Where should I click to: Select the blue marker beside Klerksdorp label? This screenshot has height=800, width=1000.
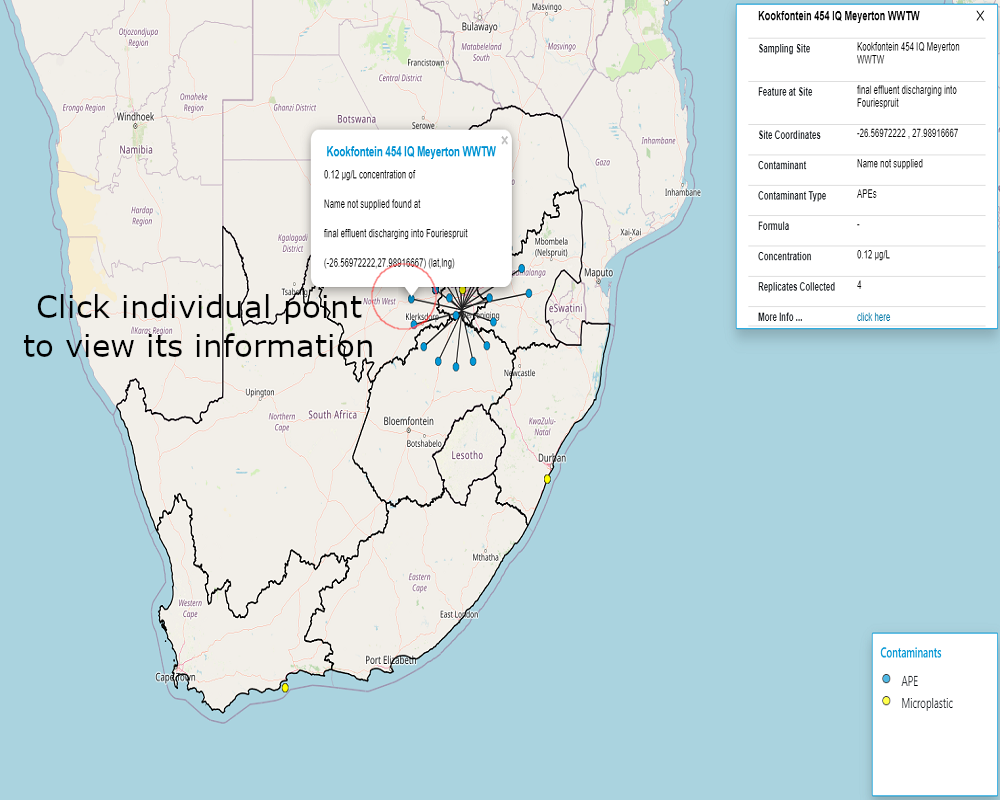coord(414,324)
